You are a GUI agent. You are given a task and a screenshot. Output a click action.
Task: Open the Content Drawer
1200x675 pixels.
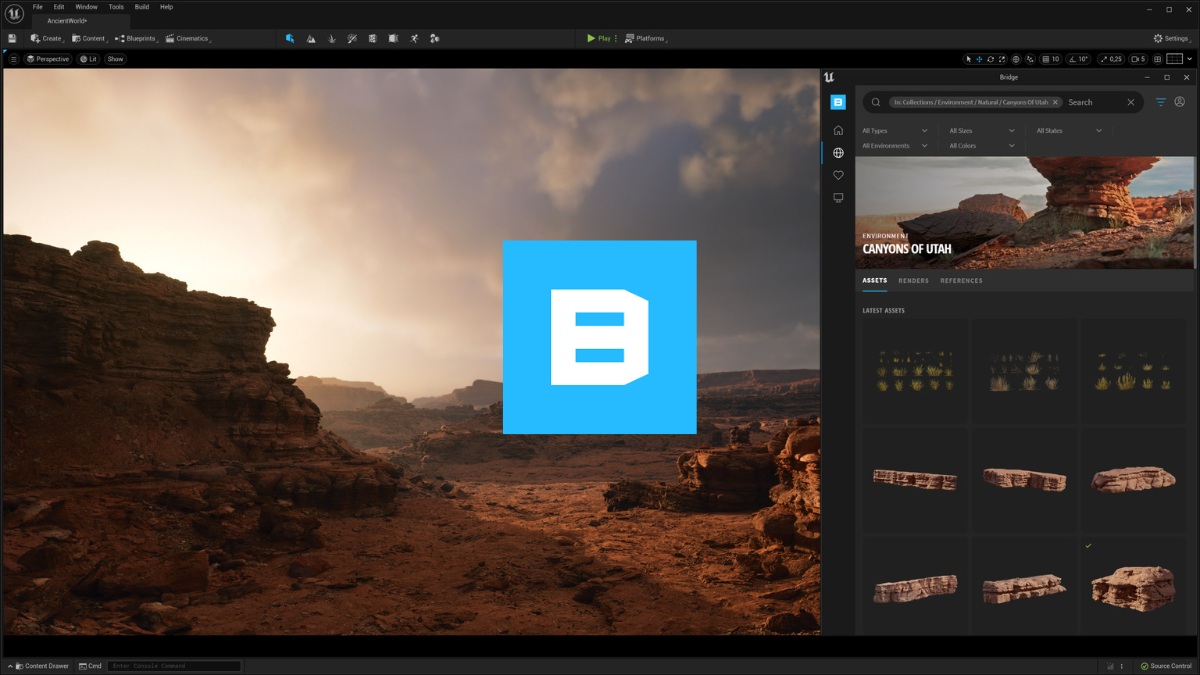click(x=41, y=666)
